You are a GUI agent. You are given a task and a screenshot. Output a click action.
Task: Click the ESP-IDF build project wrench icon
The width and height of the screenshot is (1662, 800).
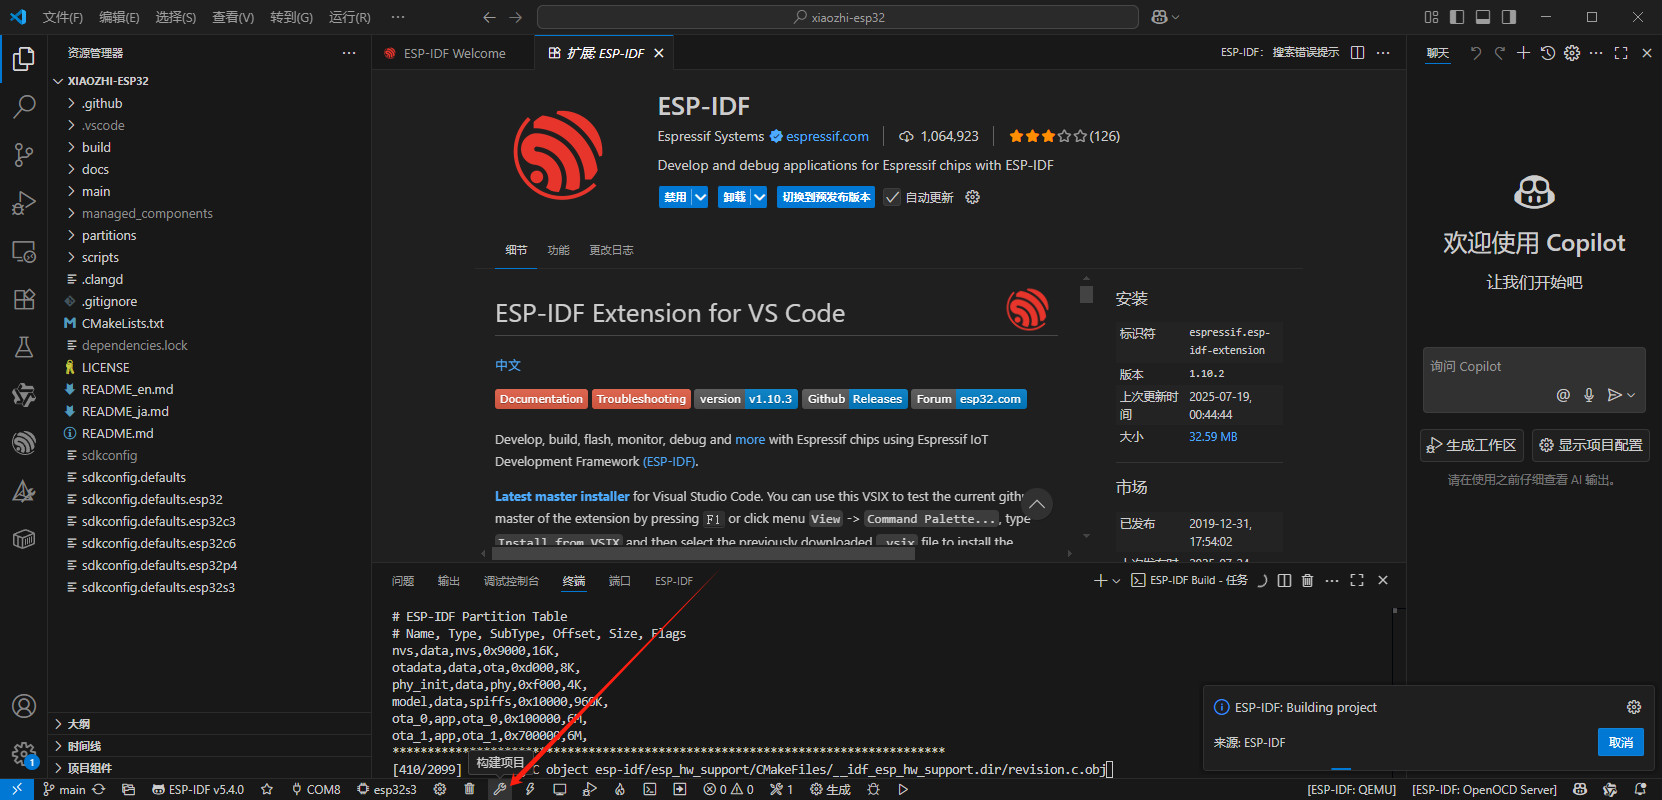pos(499,789)
